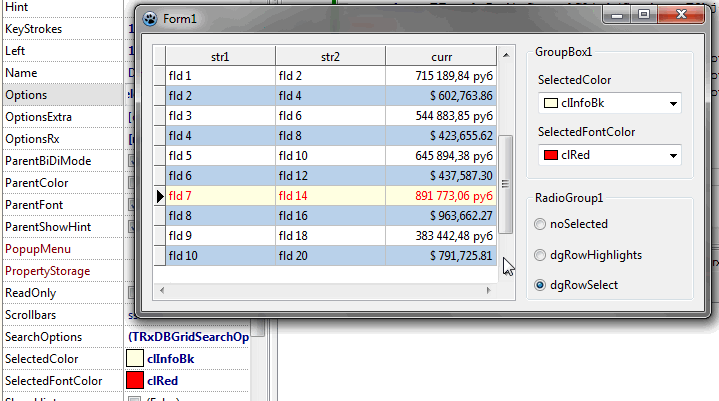Screen dimensions: 719x401
Task: Click left arrow of horizontal scrollbar
Action: (159, 291)
